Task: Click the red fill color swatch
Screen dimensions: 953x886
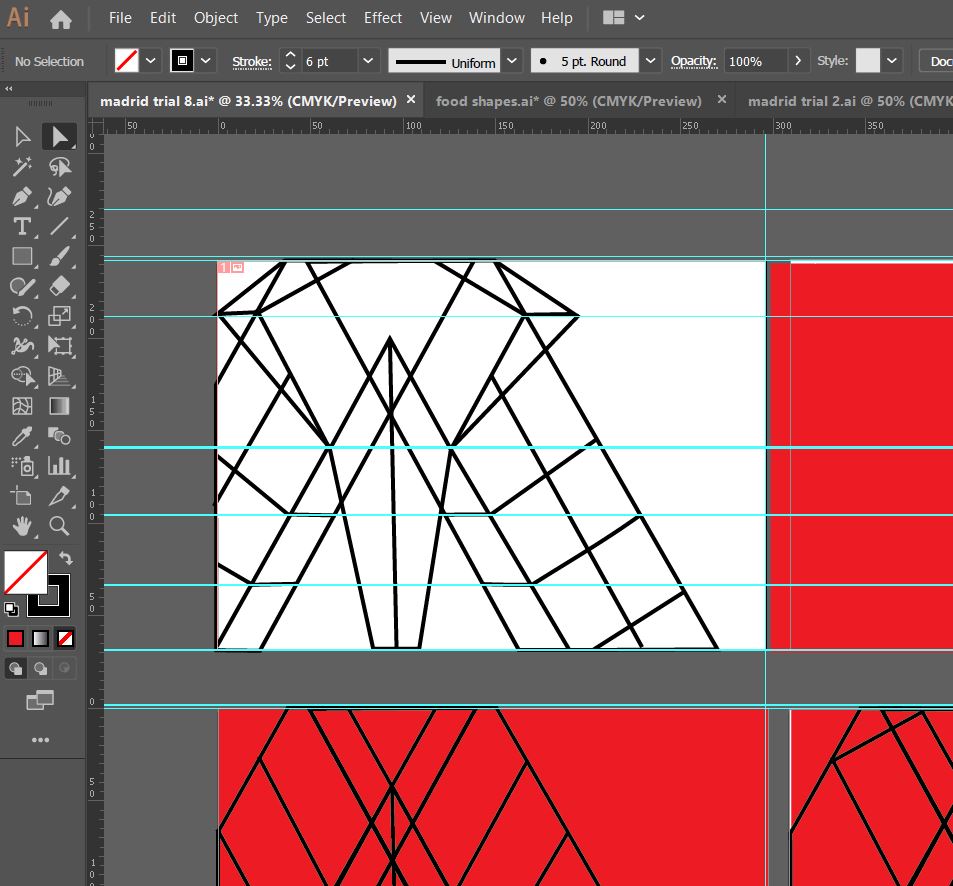Action: (16, 638)
